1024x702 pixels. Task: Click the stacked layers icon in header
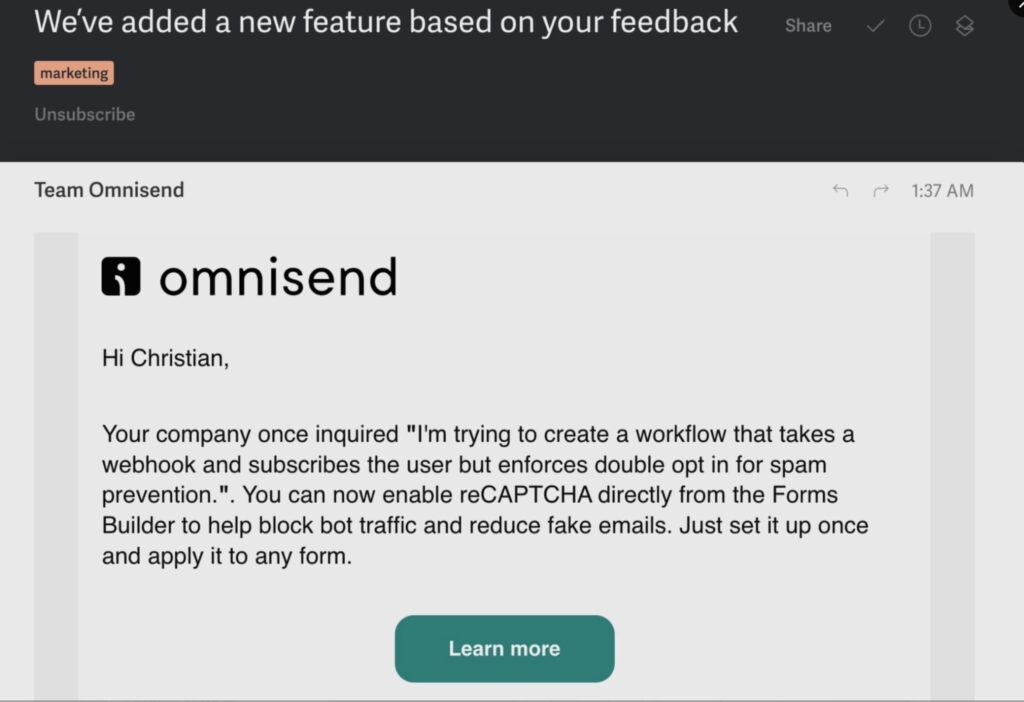(964, 27)
